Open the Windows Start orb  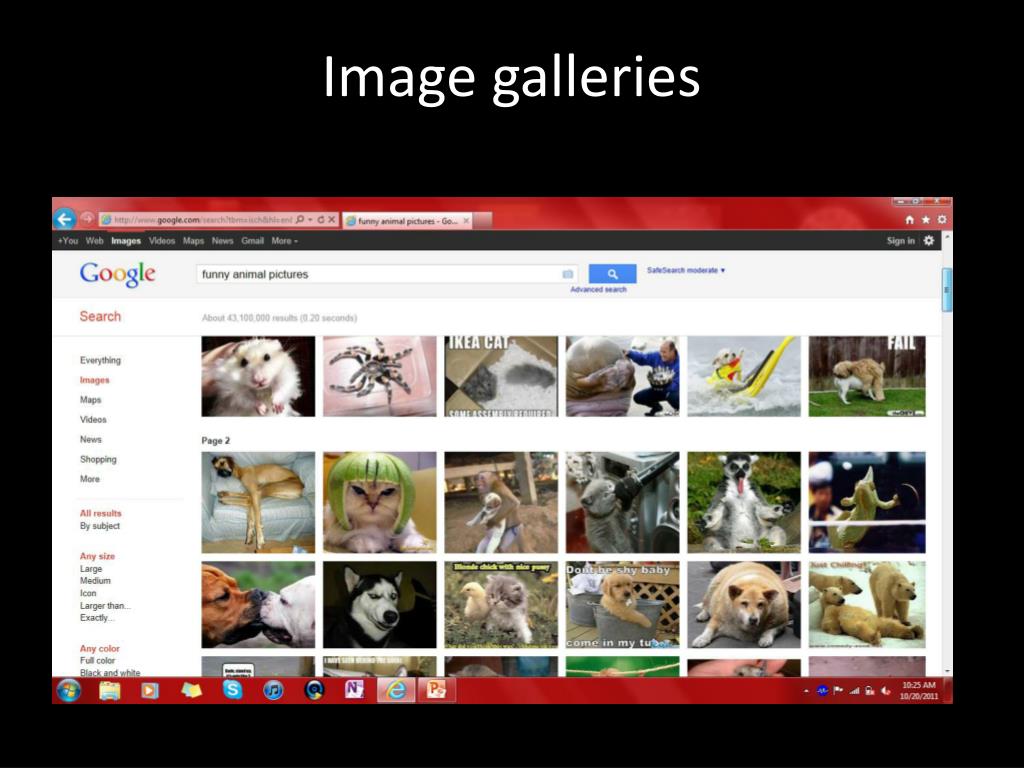69,690
